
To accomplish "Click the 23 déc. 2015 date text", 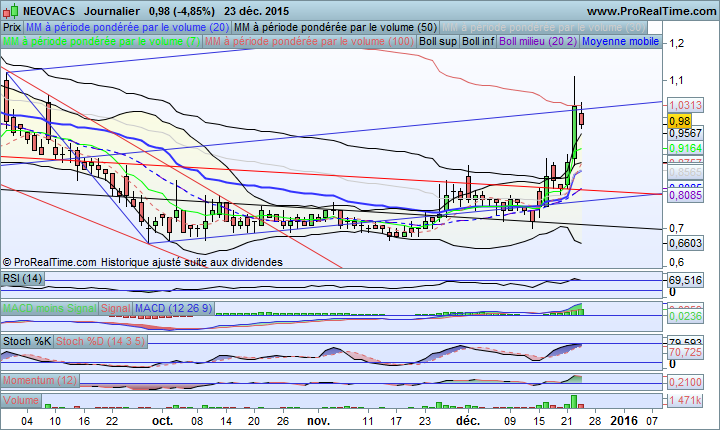I will click(257, 11).
